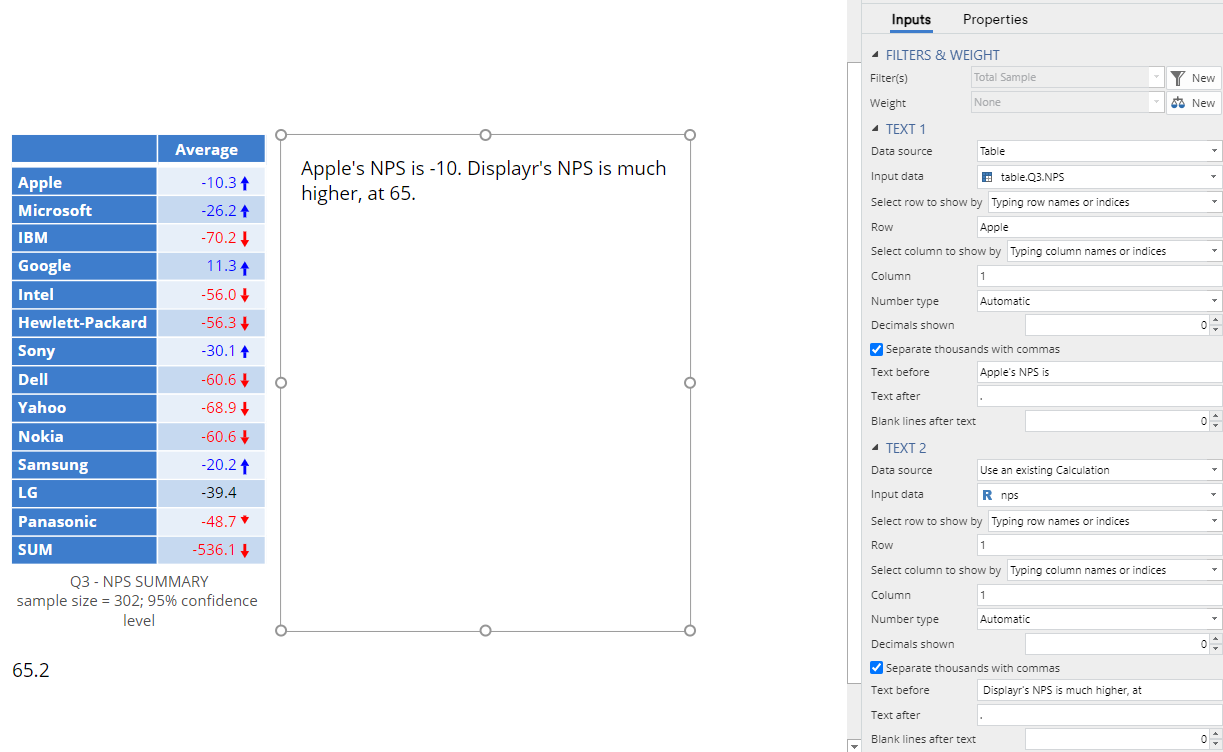This screenshot has width=1223, height=752.
Task: Collapse the FILTERS & WEIGHT section
Action: coord(873,55)
